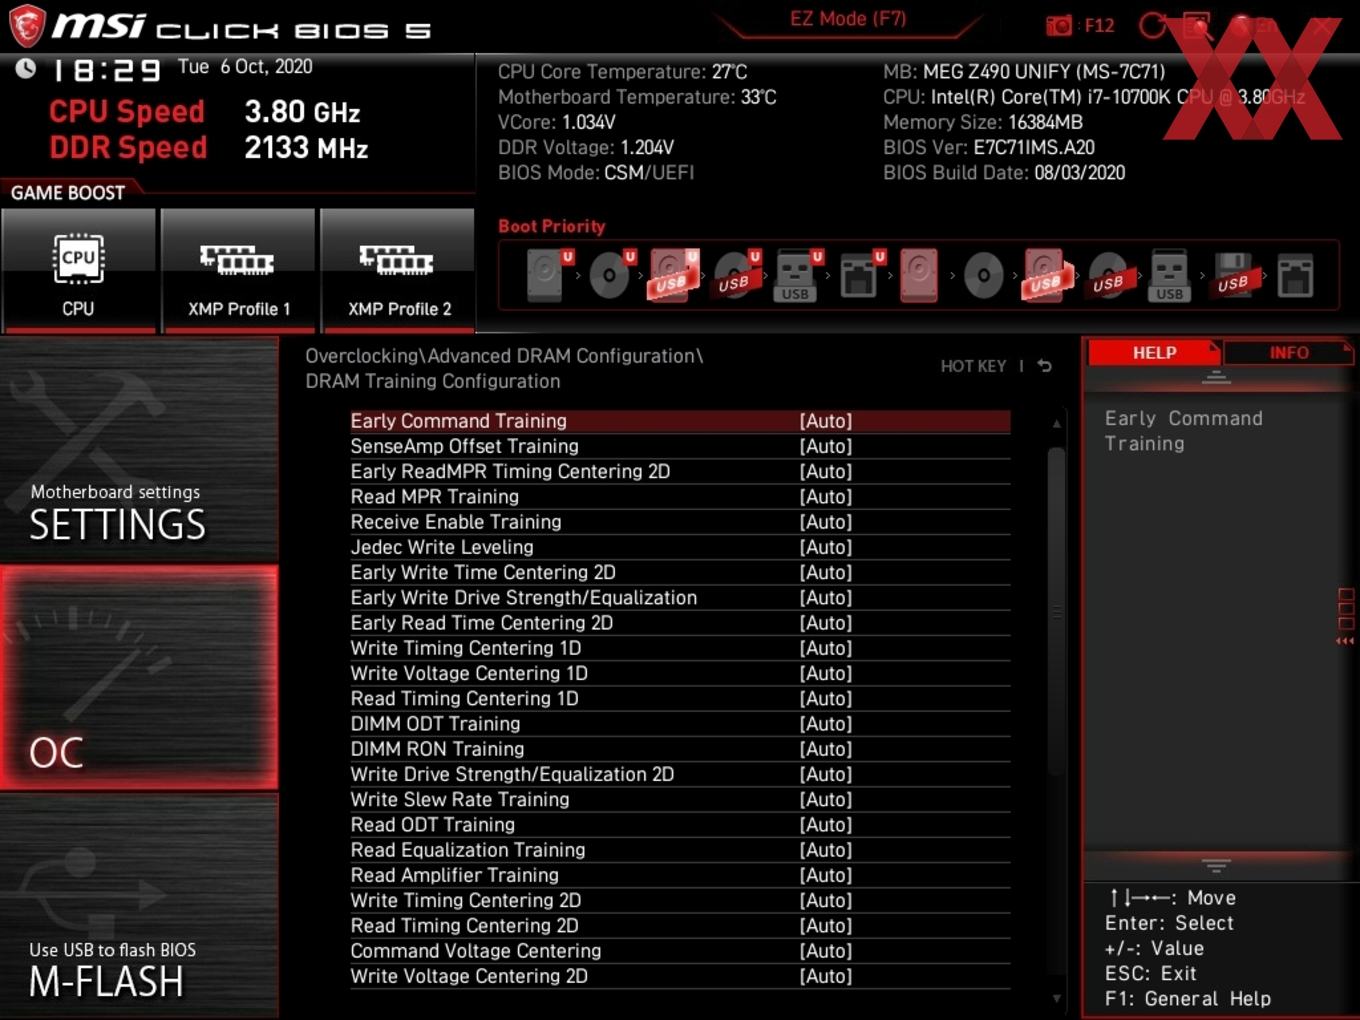Switch to EZ Mode (F7)
The width and height of the screenshot is (1360, 1020).
tap(848, 19)
